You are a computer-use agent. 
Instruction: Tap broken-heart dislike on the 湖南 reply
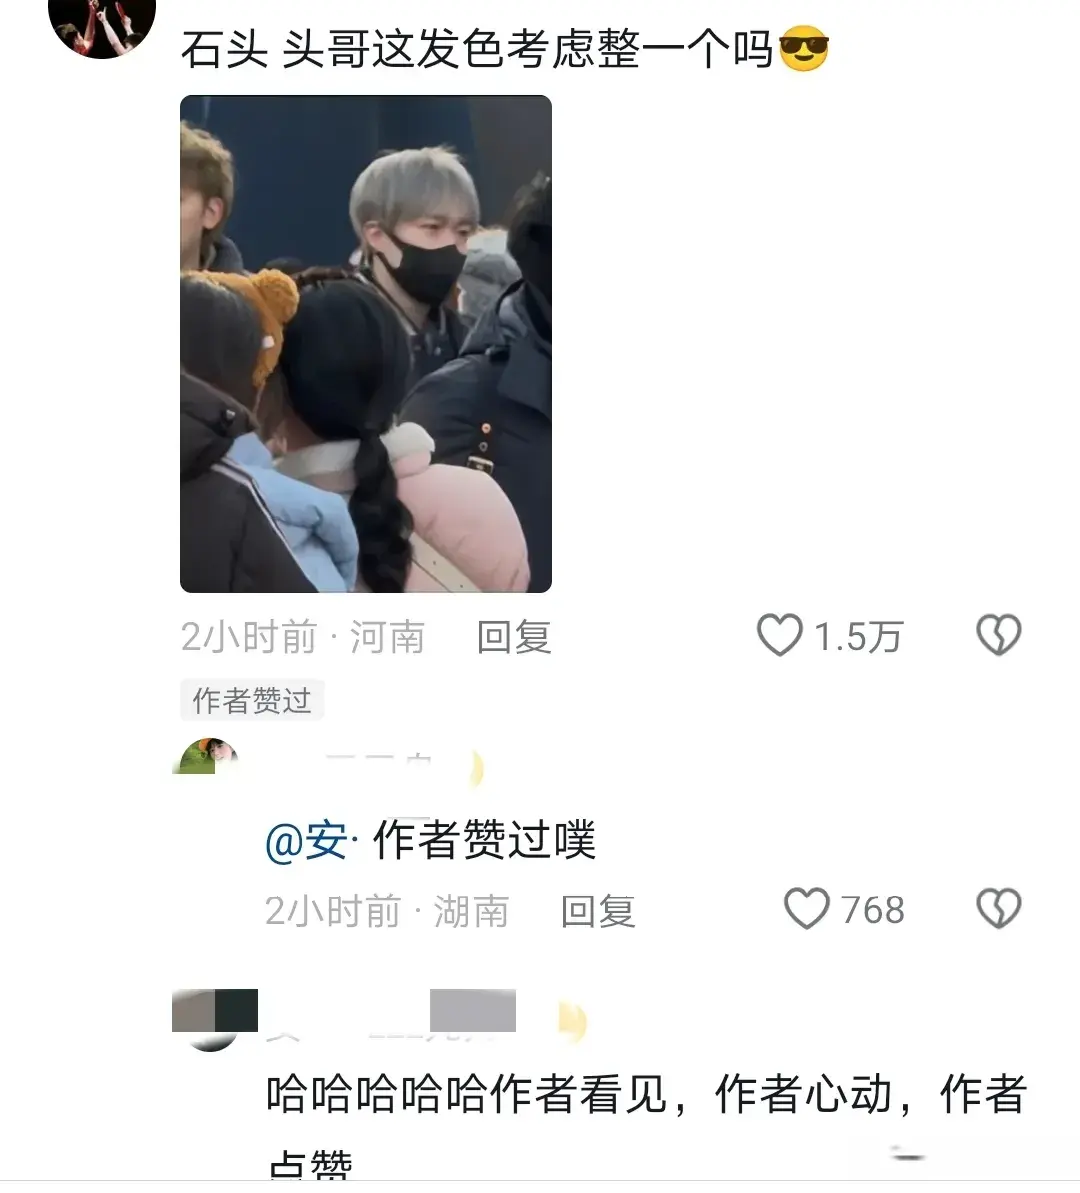click(x=999, y=908)
